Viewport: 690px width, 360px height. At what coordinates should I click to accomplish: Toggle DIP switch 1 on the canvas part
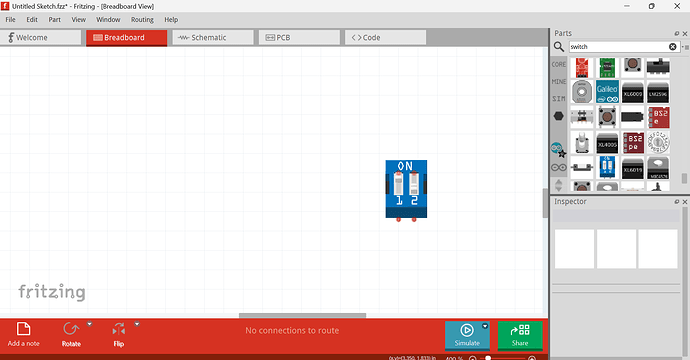point(398,184)
